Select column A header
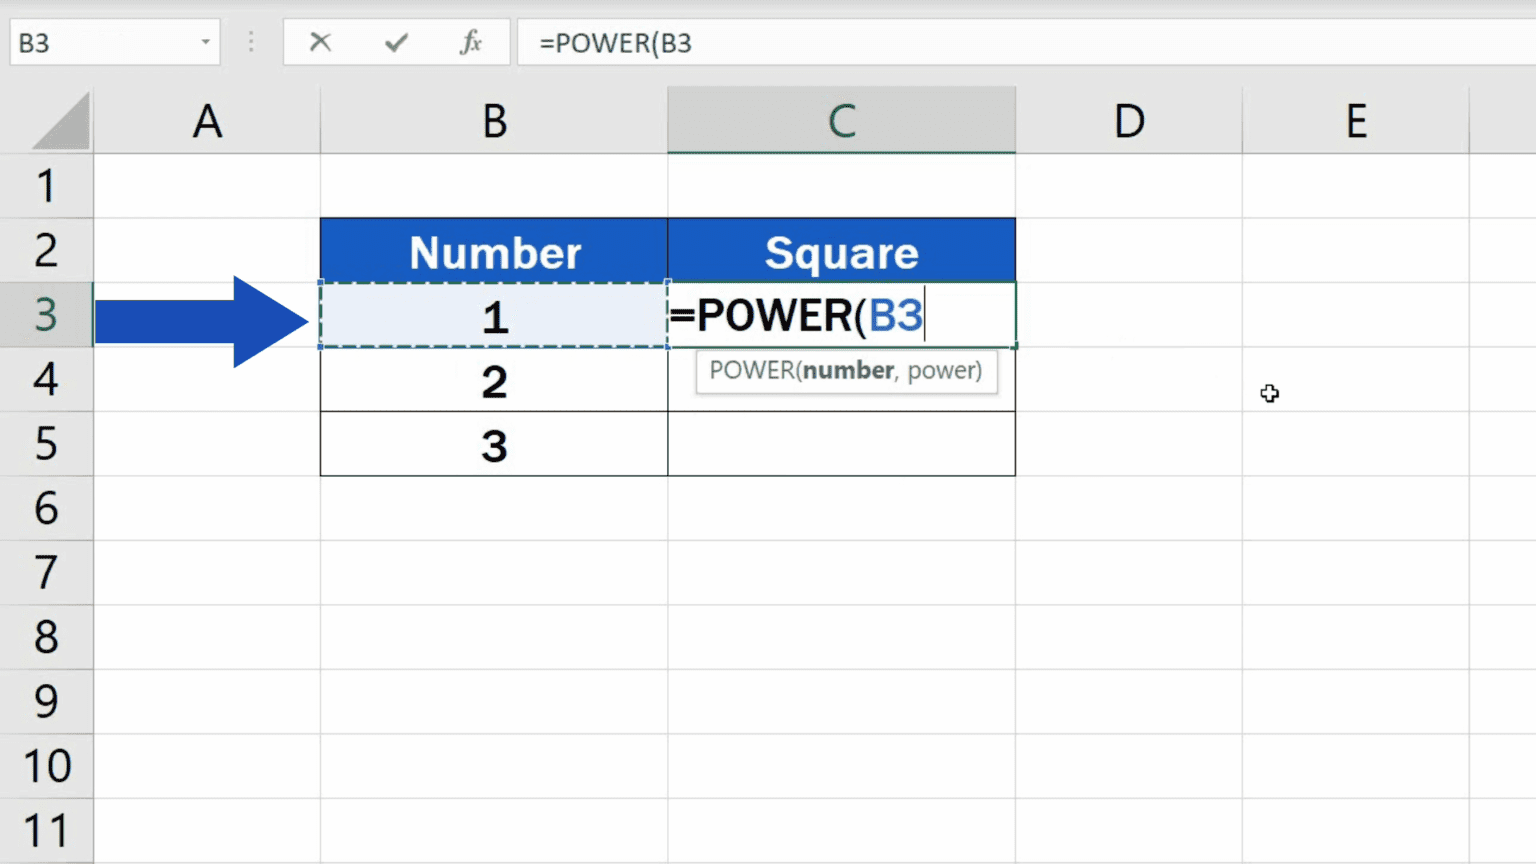 coord(207,119)
